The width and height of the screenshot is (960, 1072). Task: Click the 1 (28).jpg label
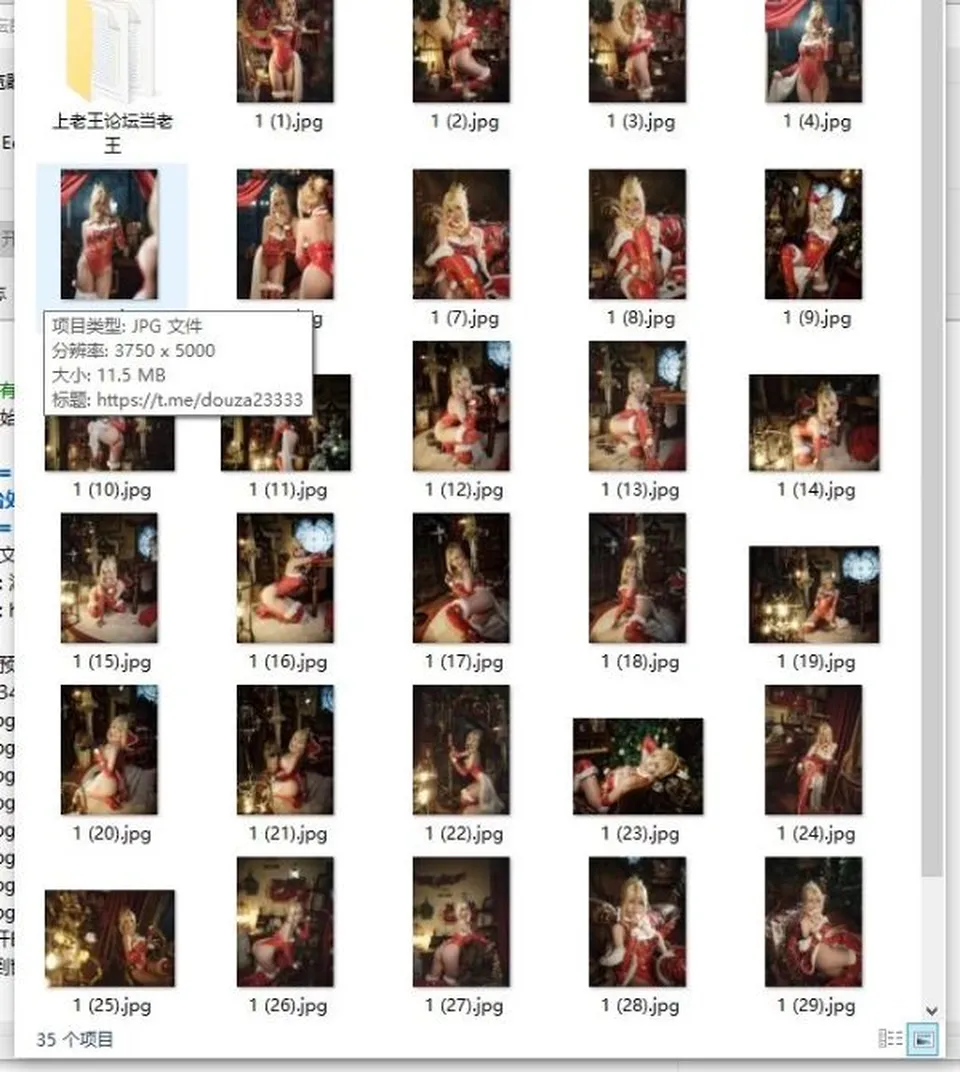click(x=640, y=1005)
